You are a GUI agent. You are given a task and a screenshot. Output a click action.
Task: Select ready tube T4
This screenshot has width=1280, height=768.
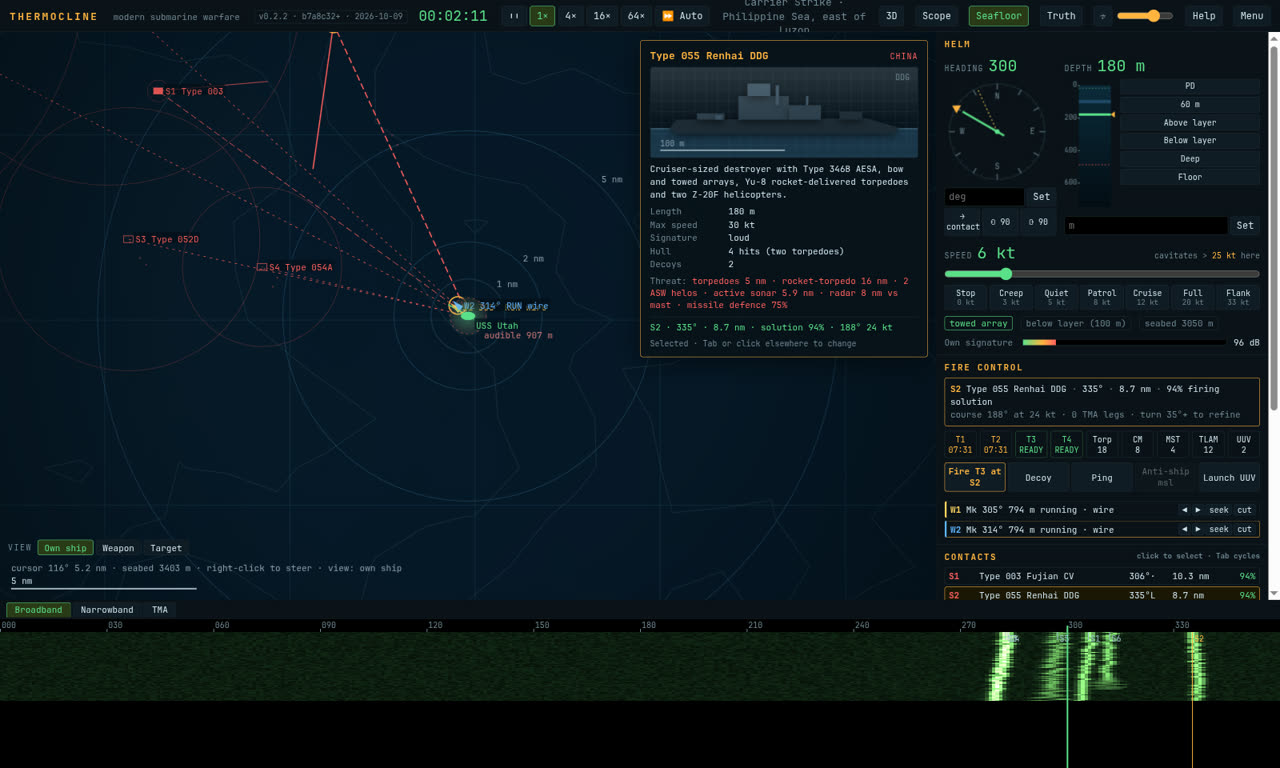point(1067,444)
